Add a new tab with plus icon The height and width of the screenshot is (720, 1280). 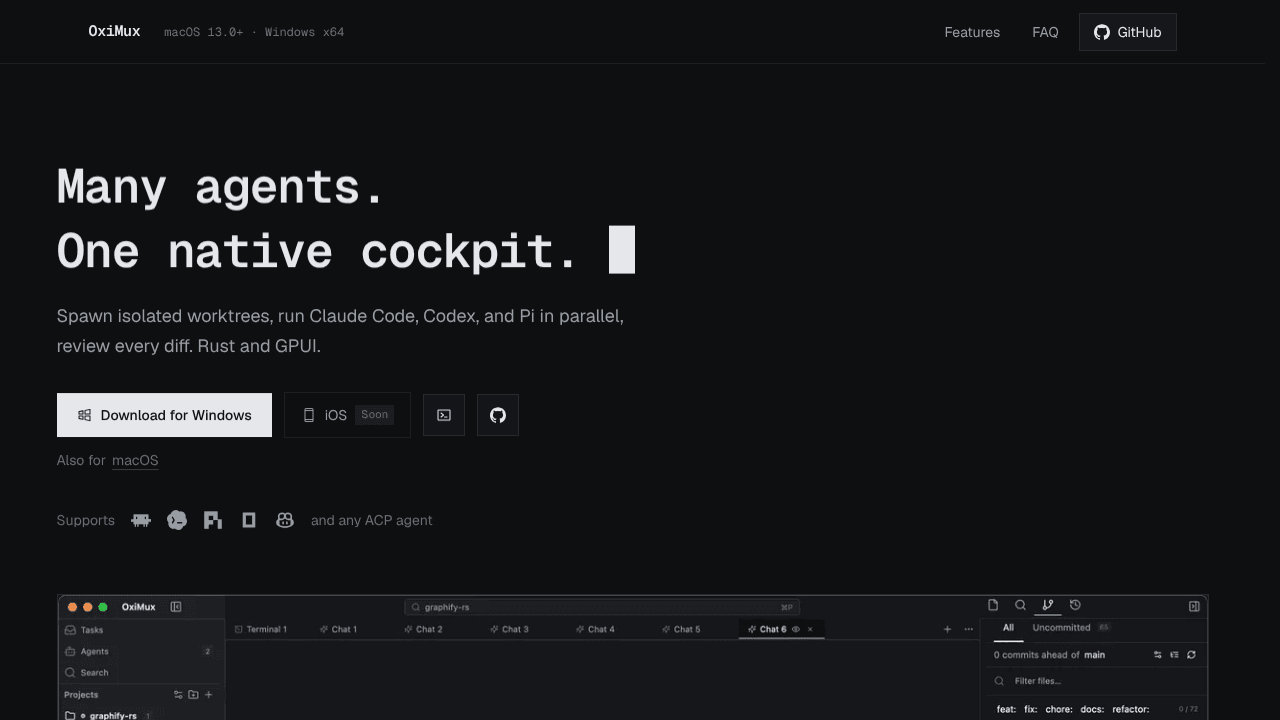point(947,629)
